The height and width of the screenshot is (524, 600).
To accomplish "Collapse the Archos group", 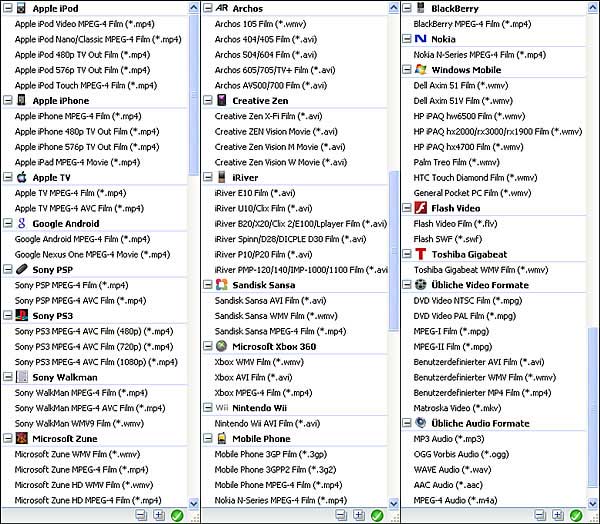I will pos(207,8).
